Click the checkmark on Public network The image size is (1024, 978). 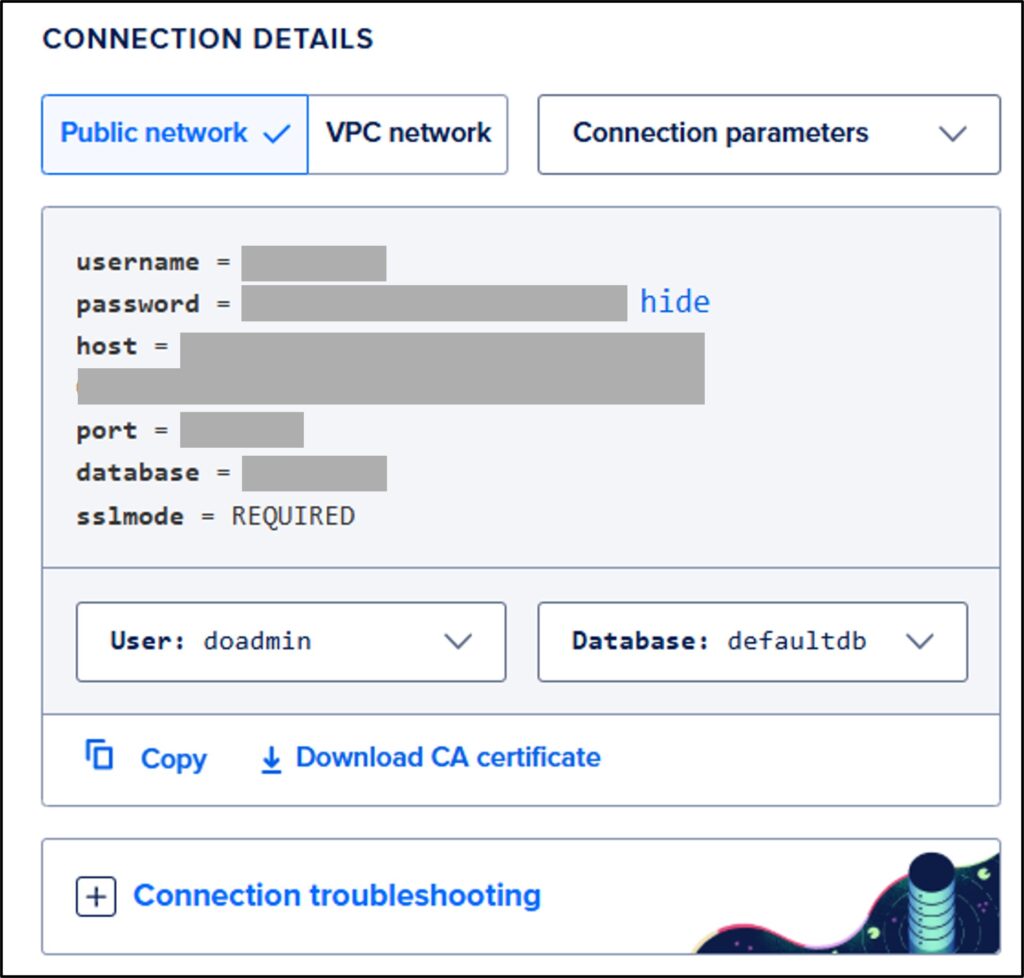click(277, 134)
